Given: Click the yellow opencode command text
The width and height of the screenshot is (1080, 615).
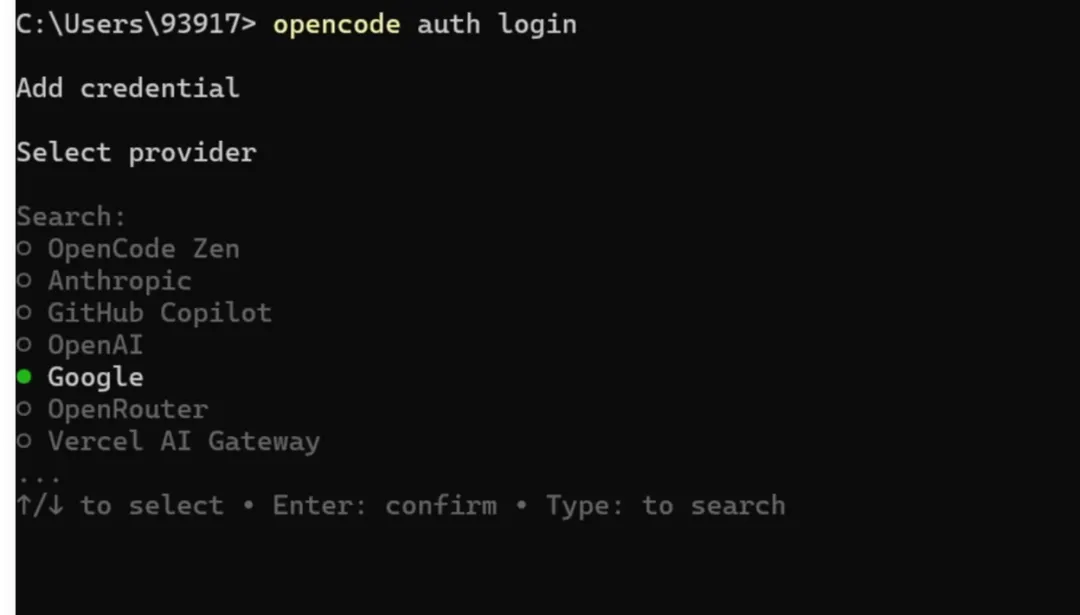Looking at the screenshot, I should (x=336, y=24).
